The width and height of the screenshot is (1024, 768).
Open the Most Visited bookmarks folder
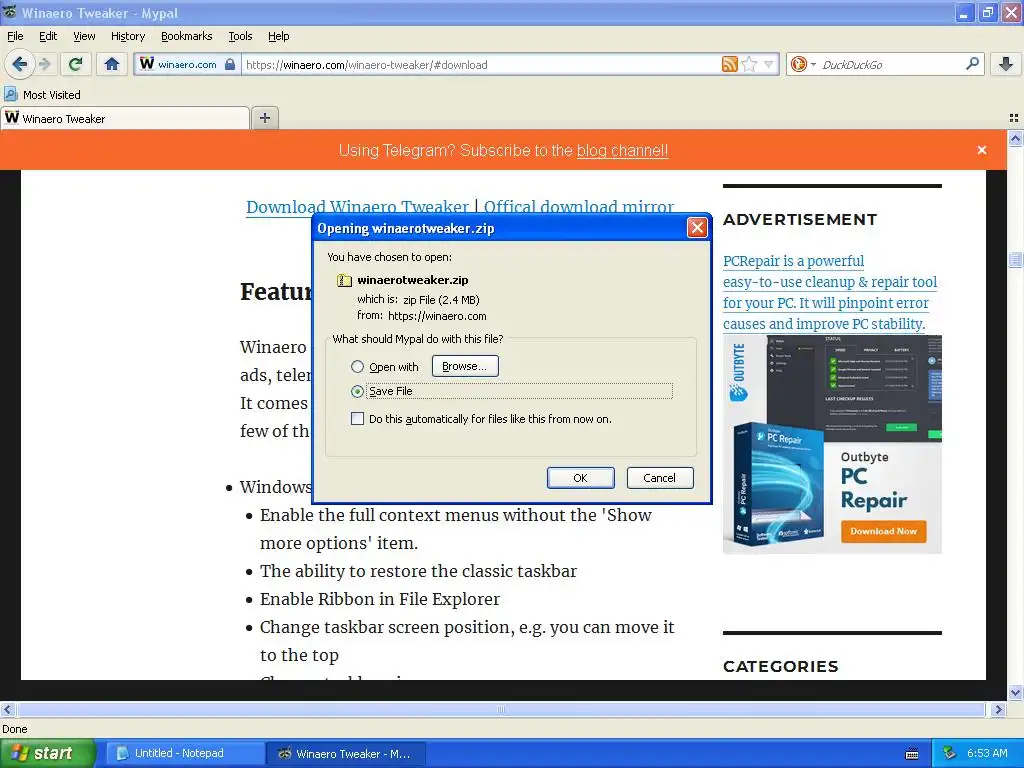click(42, 95)
